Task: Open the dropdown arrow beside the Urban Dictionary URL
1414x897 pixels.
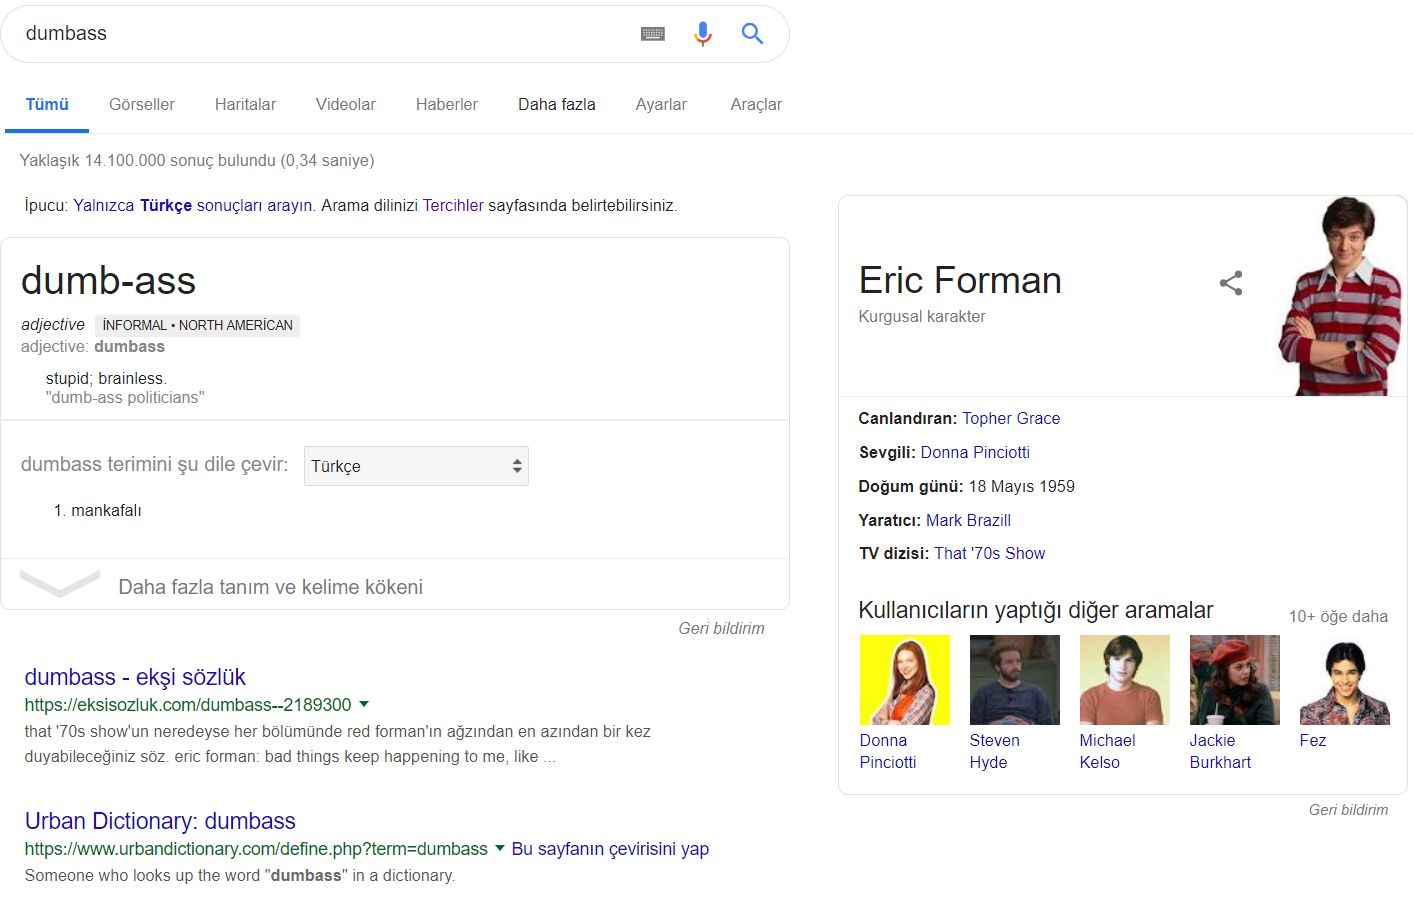Action: [x=497, y=848]
